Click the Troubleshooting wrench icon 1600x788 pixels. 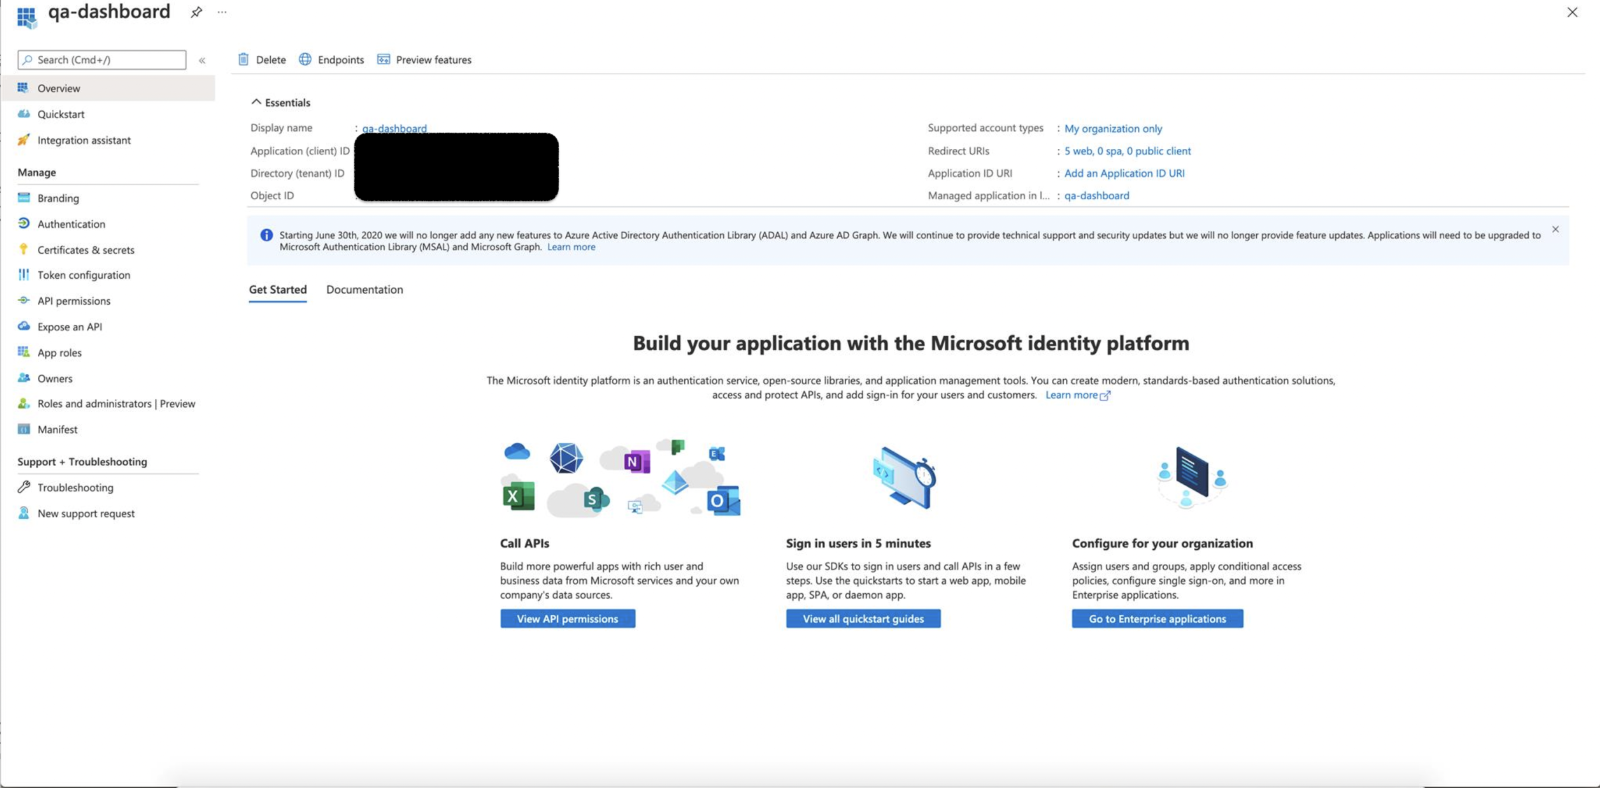pyautogui.click(x=23, y=488)
